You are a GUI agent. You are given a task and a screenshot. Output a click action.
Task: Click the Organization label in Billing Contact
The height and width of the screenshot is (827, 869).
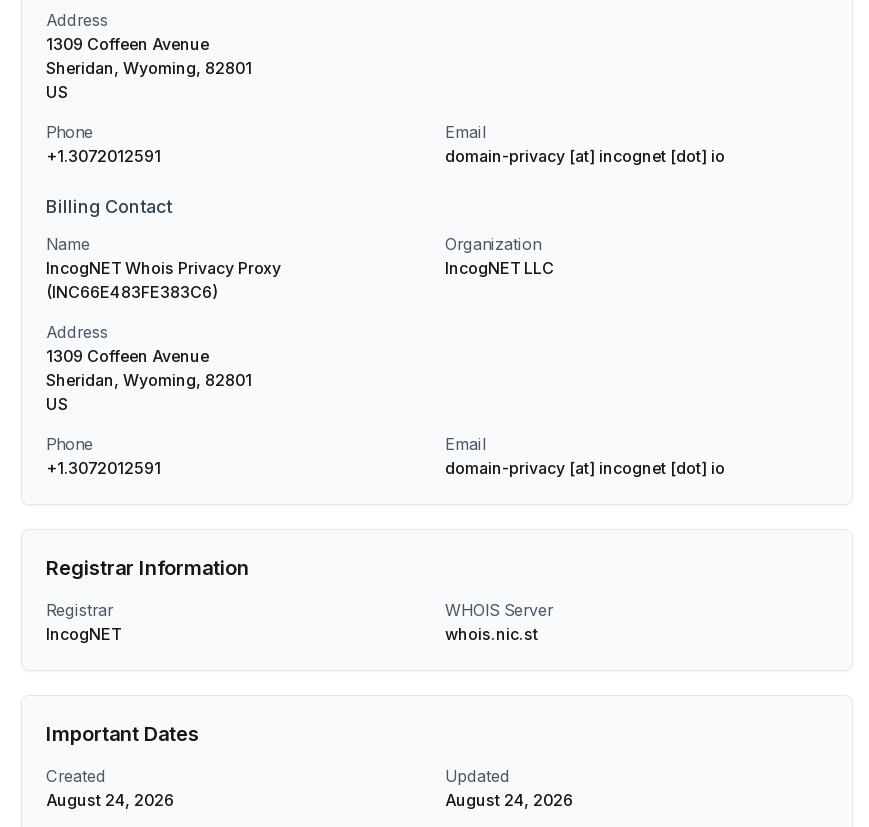click(x=493, y=244)
